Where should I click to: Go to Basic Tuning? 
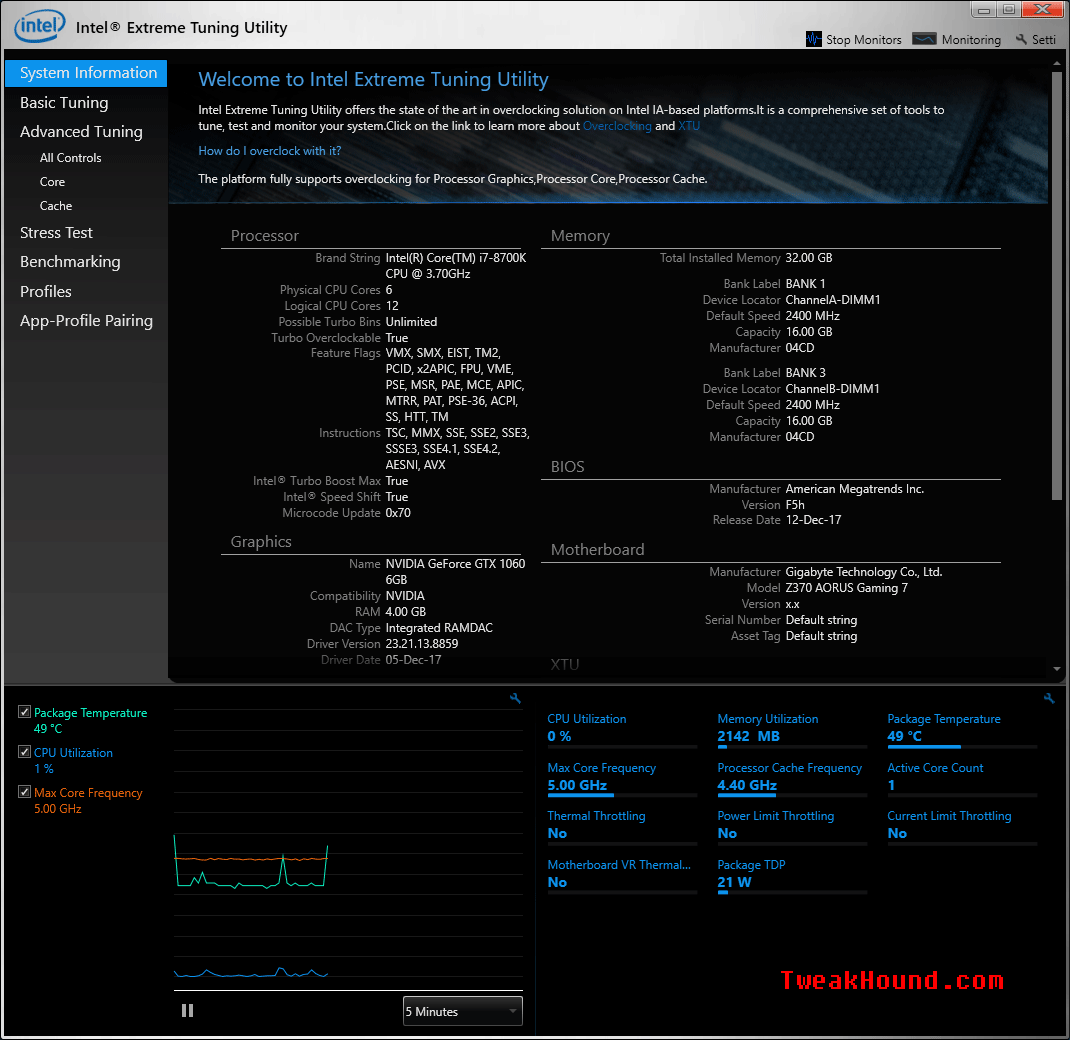(64, 102)
